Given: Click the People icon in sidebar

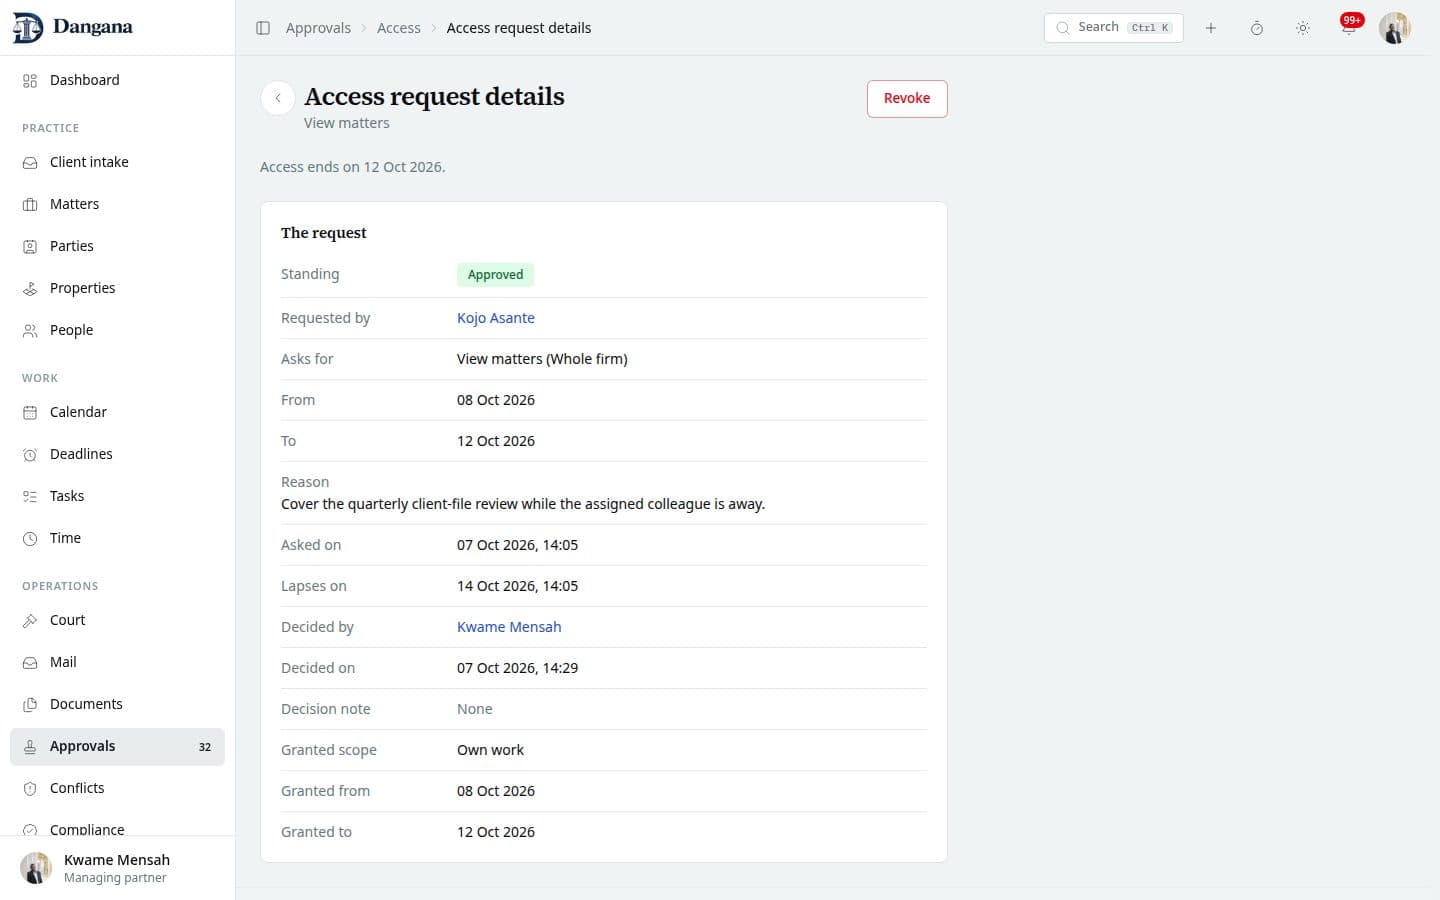Looking at the screenshot, I should tap(30, 330).
